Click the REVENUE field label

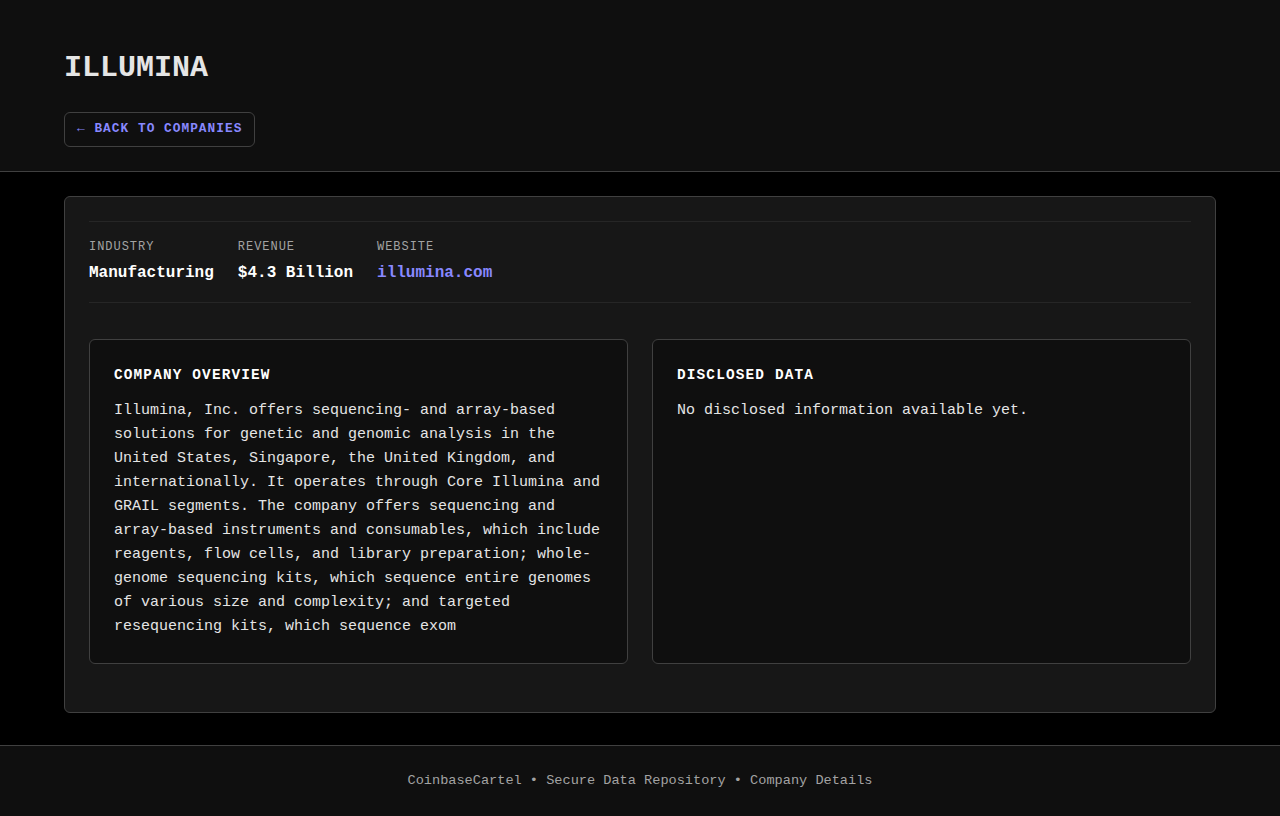(266, 246)
